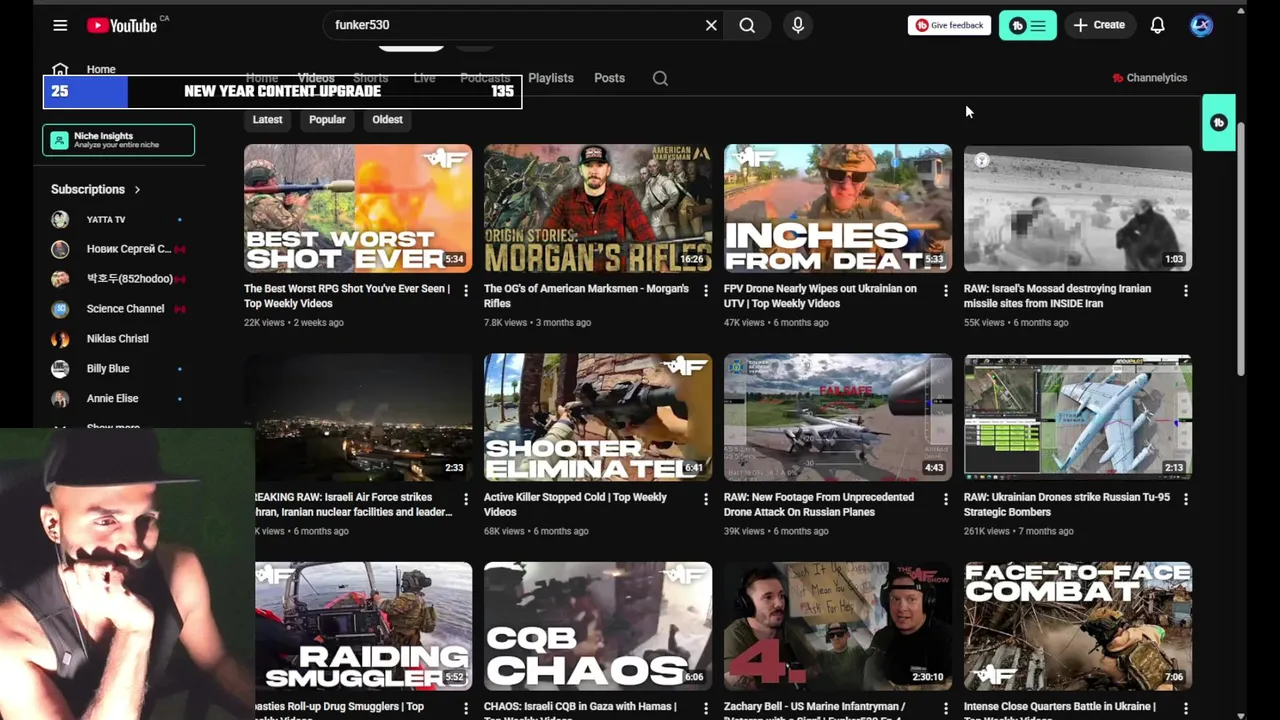Open Niklas Christl subscription
Viewport: 1280px width, 720px height.
[118, 339]
